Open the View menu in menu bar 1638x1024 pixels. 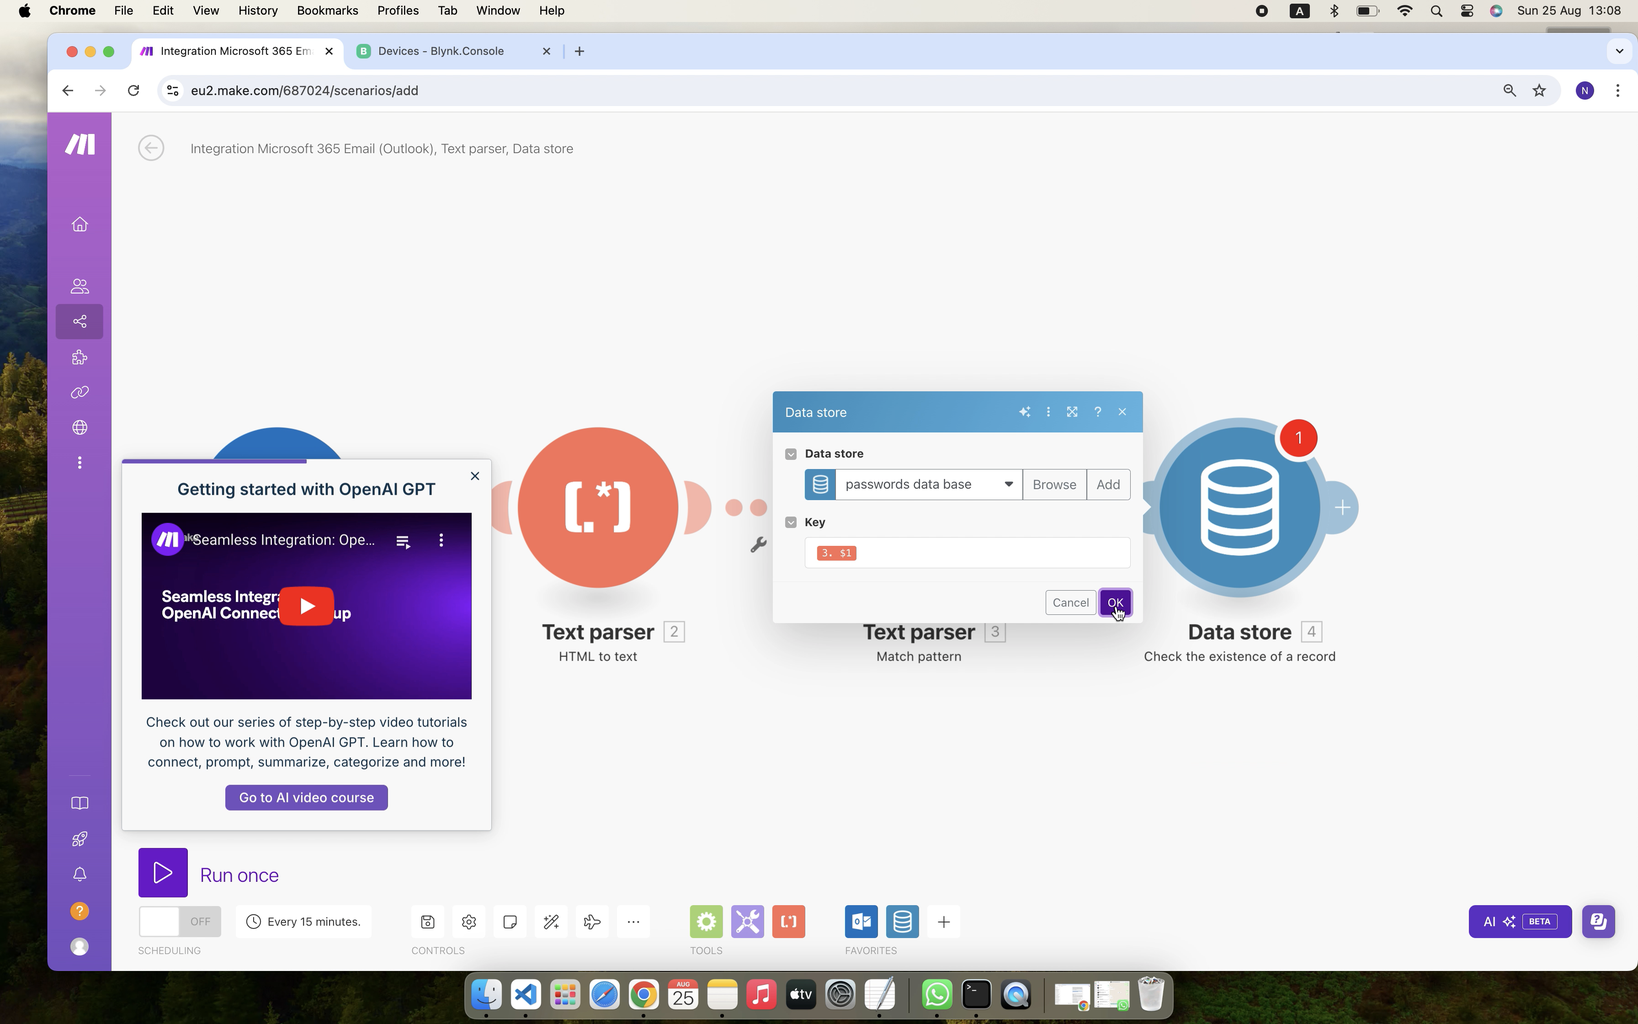point(205,10)
